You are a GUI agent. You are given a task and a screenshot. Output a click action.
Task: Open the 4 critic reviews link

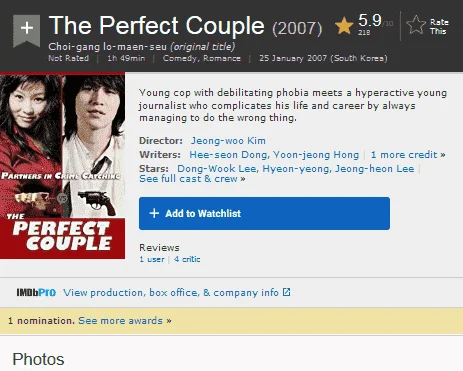(x=187, y=259)
